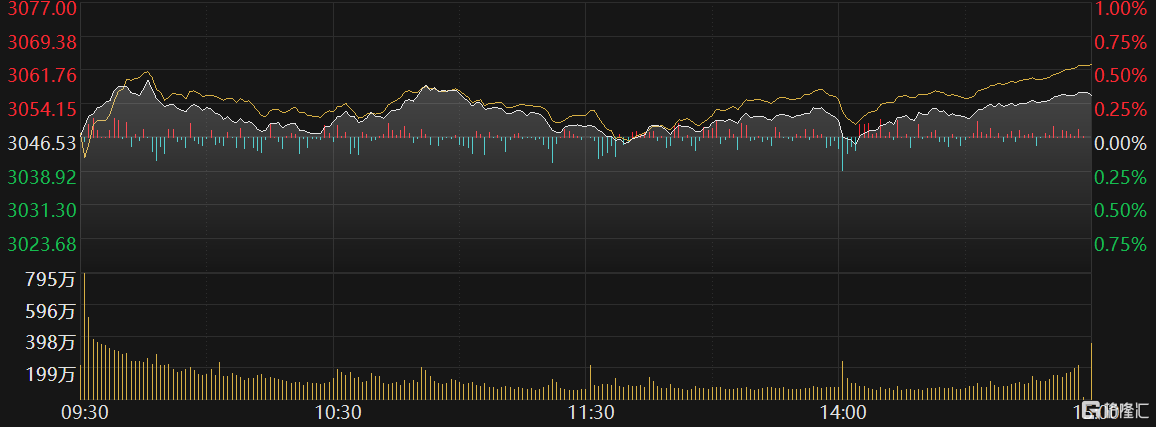Click the green 3031.30 price label
Screen dimensions: 1156x427
(x=41, y=210)
